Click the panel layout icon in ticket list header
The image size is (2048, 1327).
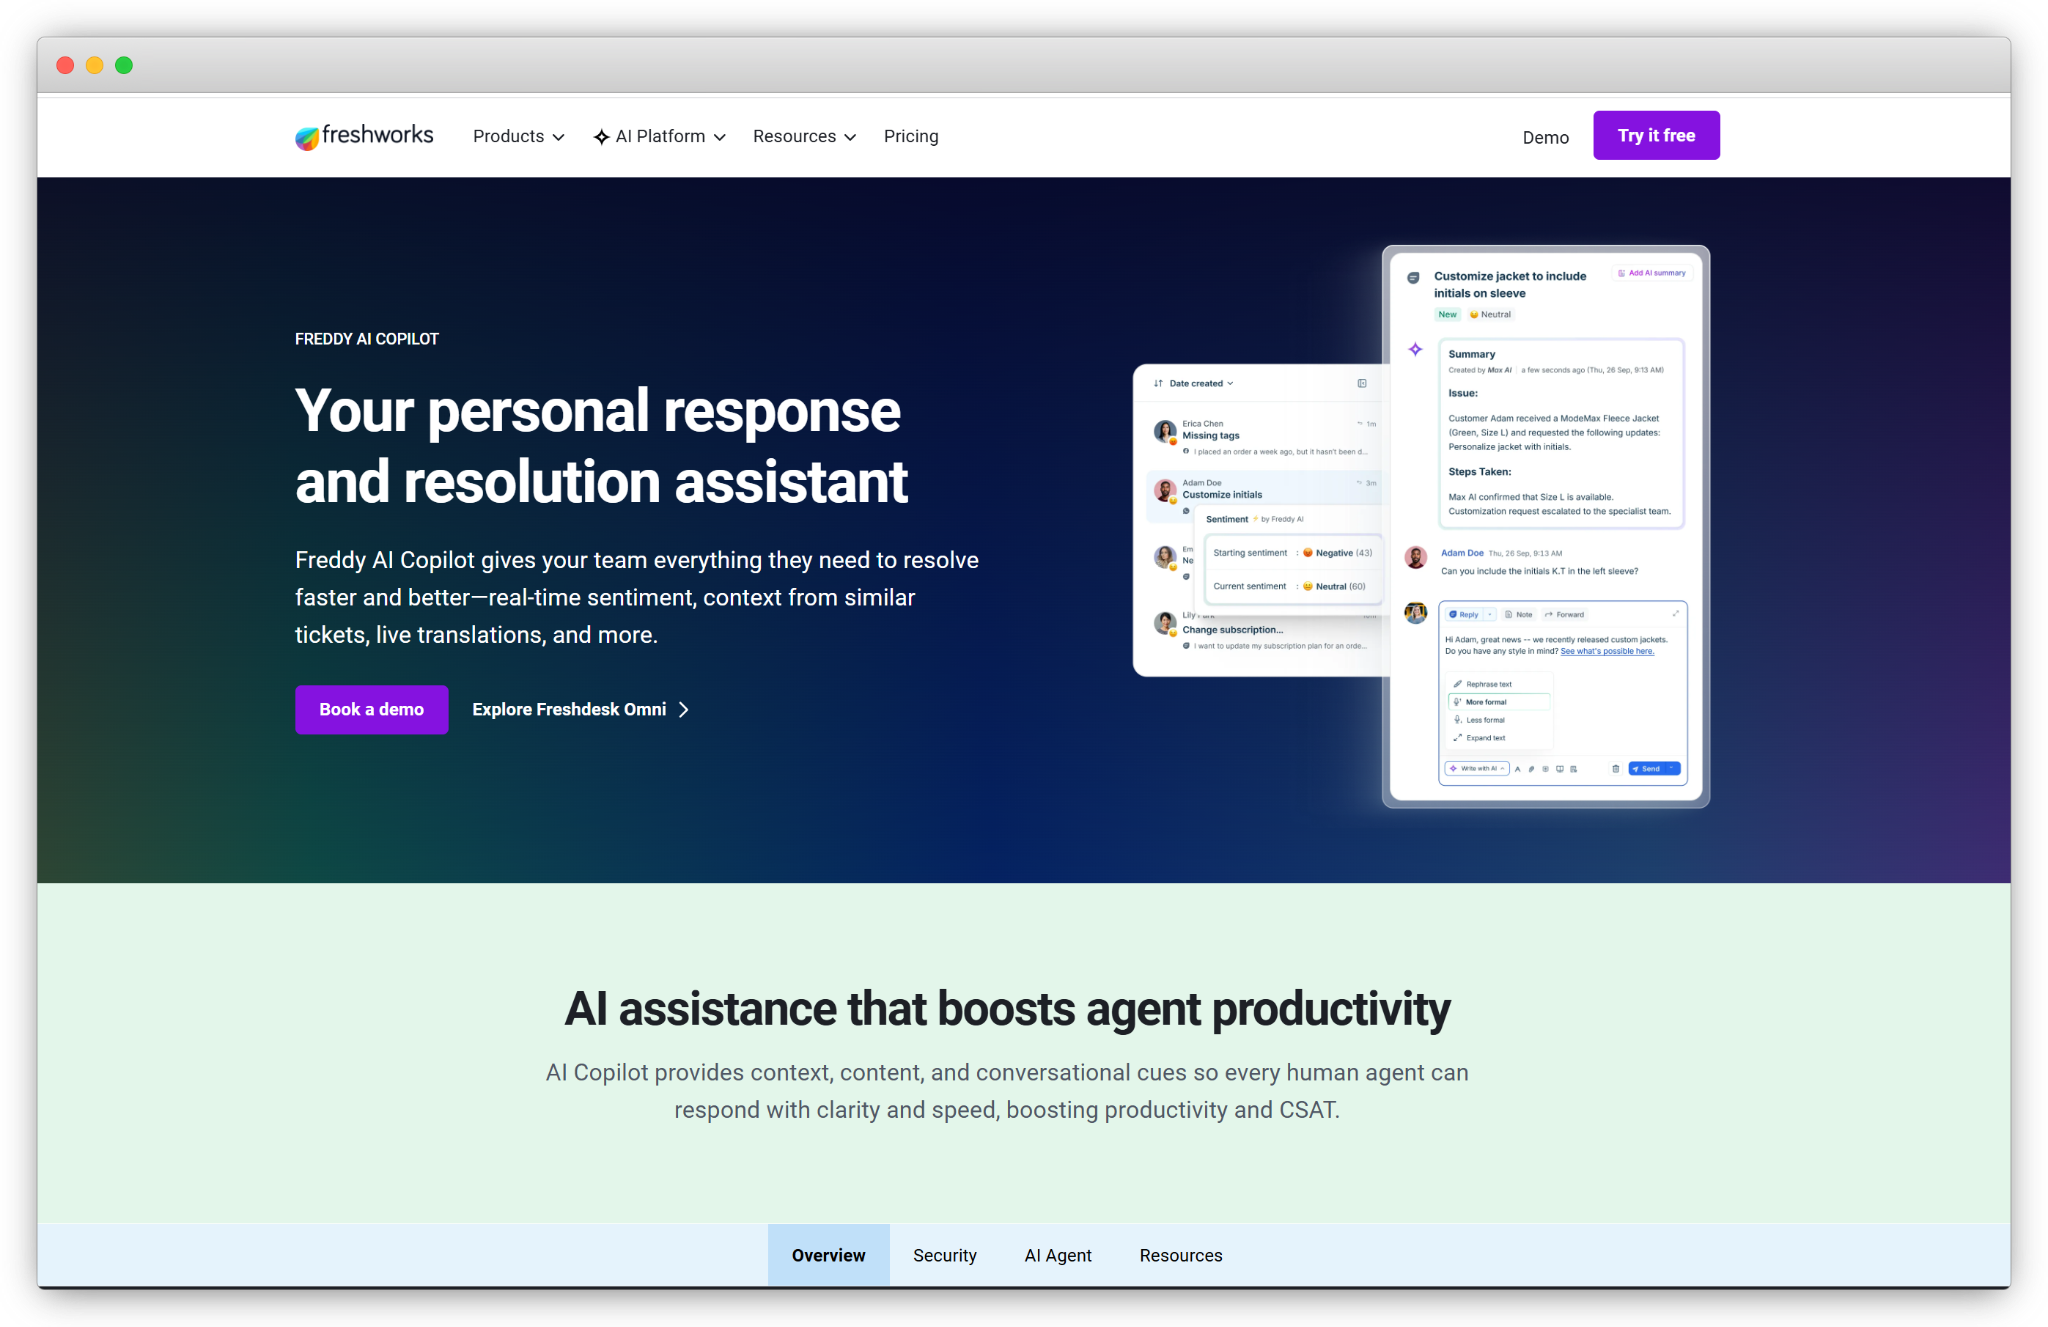tap(1362, 383)
